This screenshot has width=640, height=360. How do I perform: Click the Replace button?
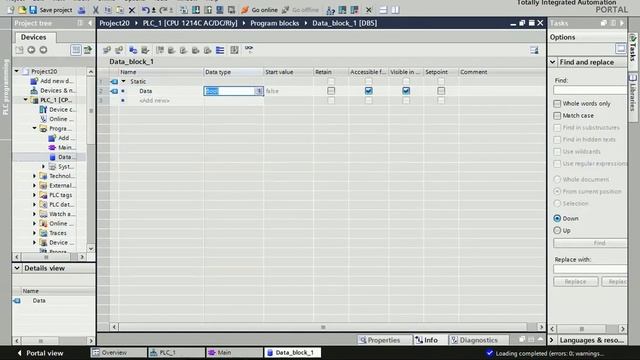(576, 282)
